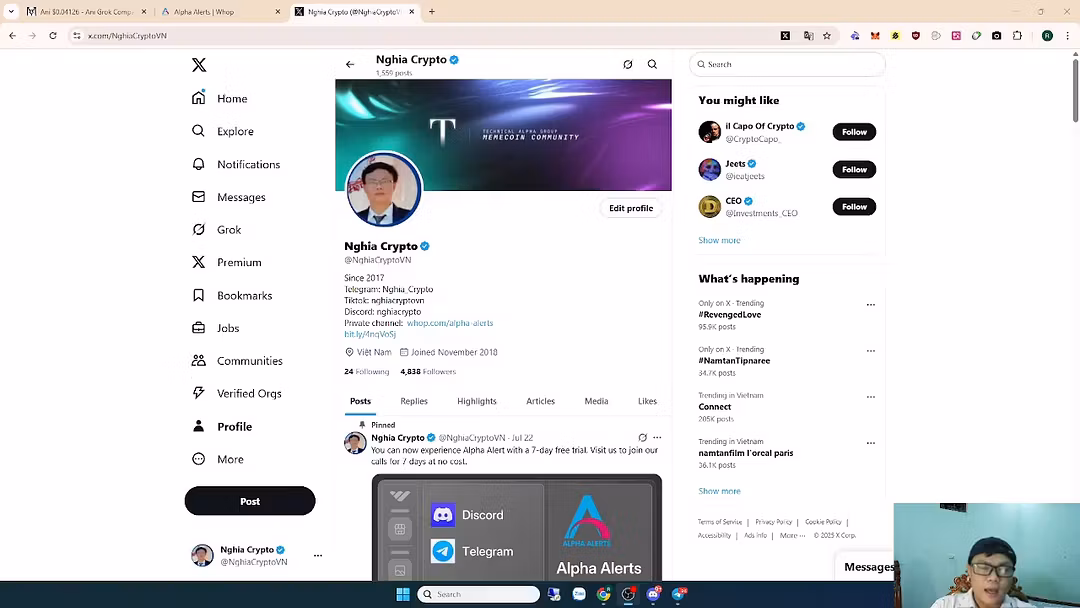The width and height of the screenshot is (1080, 608).
Task: Open options for the #NamtanTipnaree trend
Action: (871, 350)
